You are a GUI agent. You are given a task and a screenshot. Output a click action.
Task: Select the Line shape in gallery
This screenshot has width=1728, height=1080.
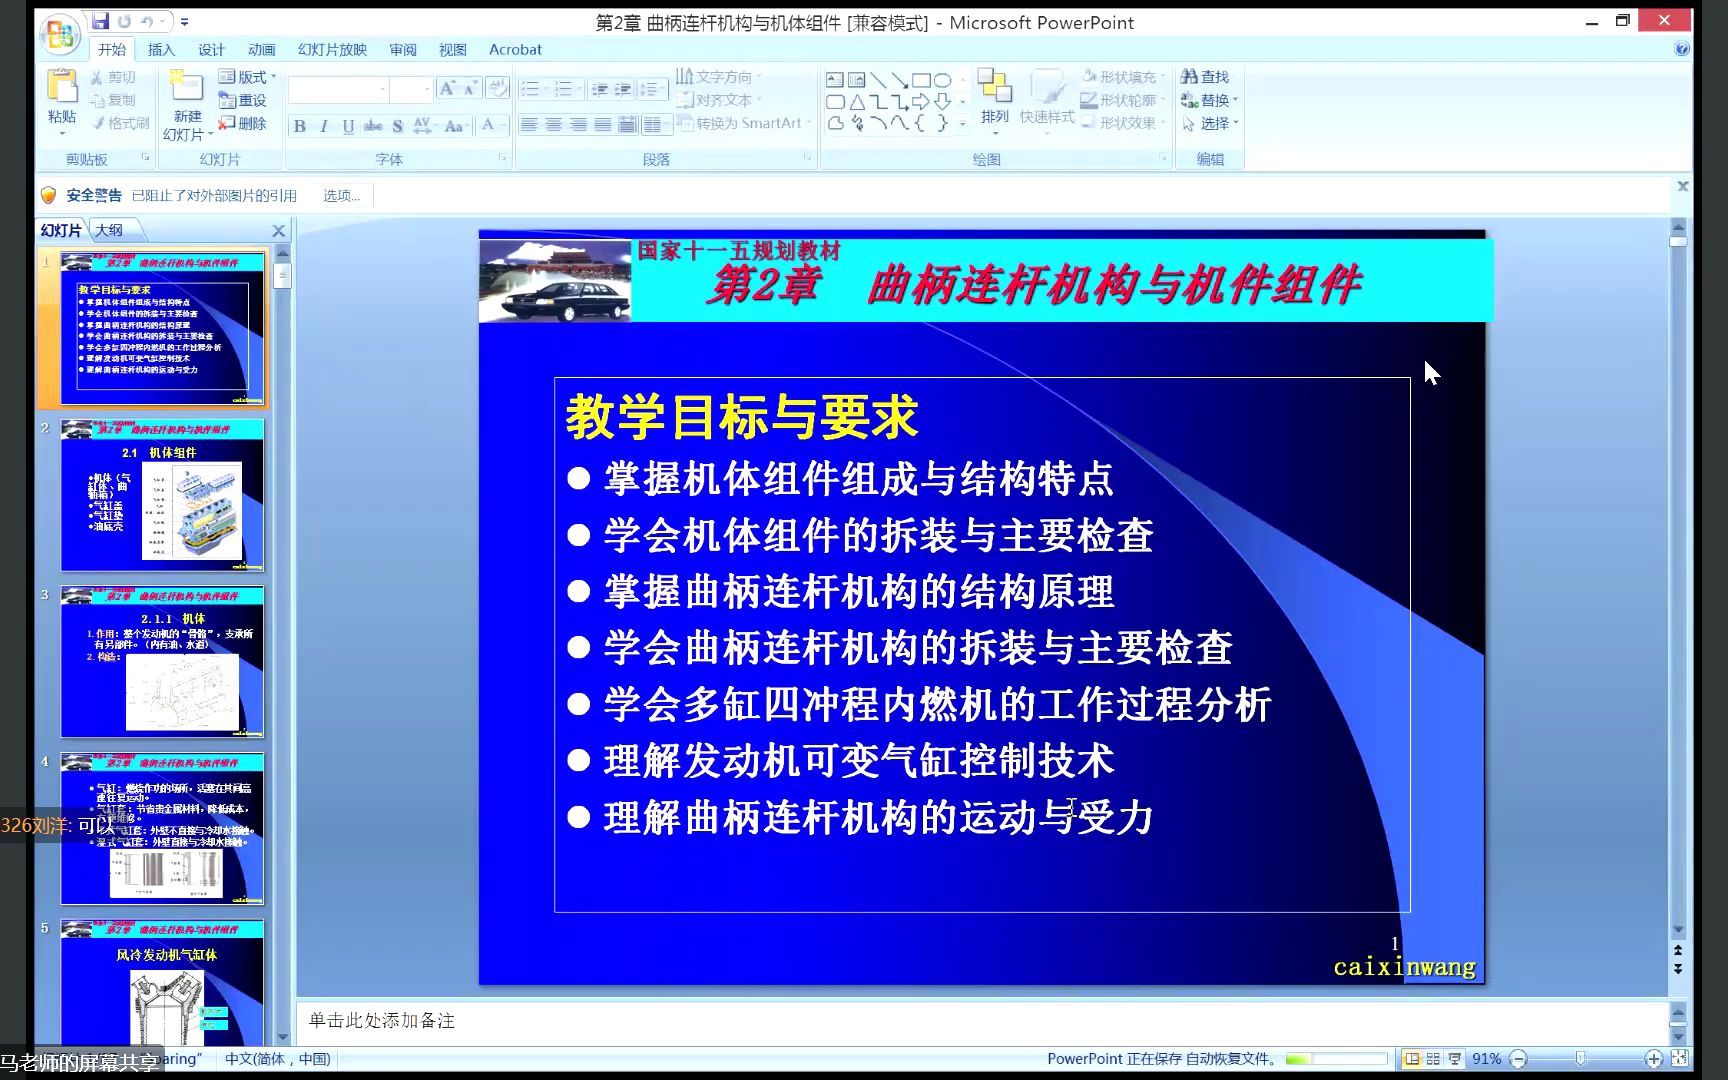(x=878, y=80)
